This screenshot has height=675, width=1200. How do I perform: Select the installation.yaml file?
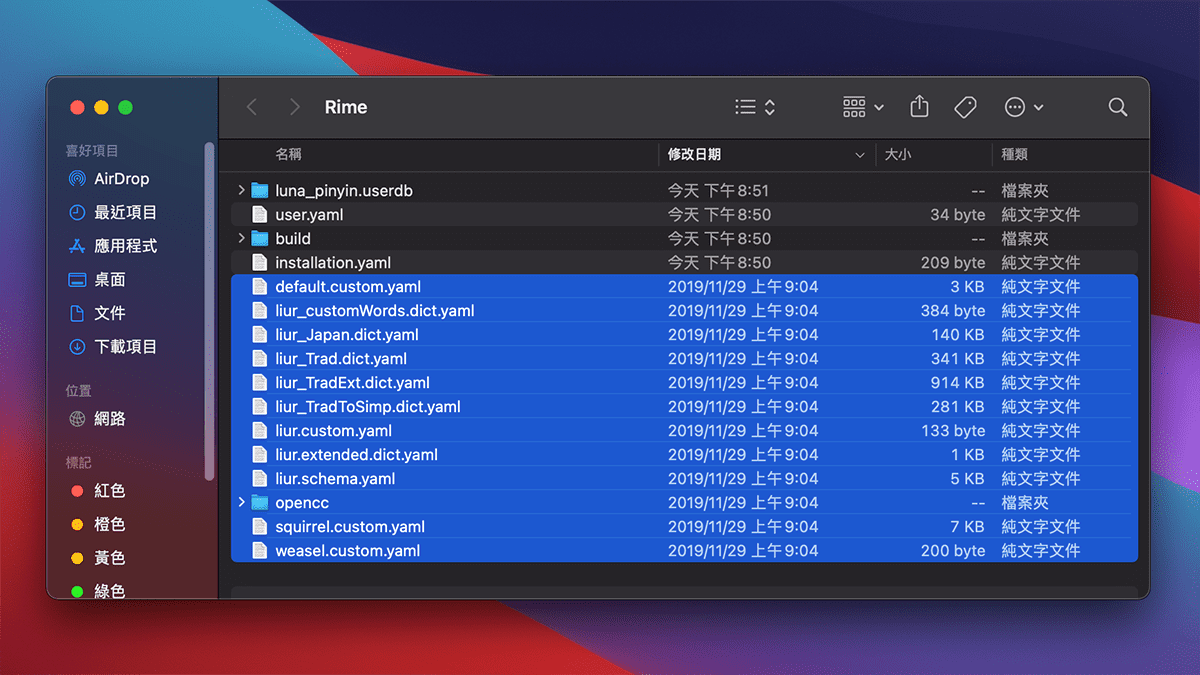click(x=332, y=262)
